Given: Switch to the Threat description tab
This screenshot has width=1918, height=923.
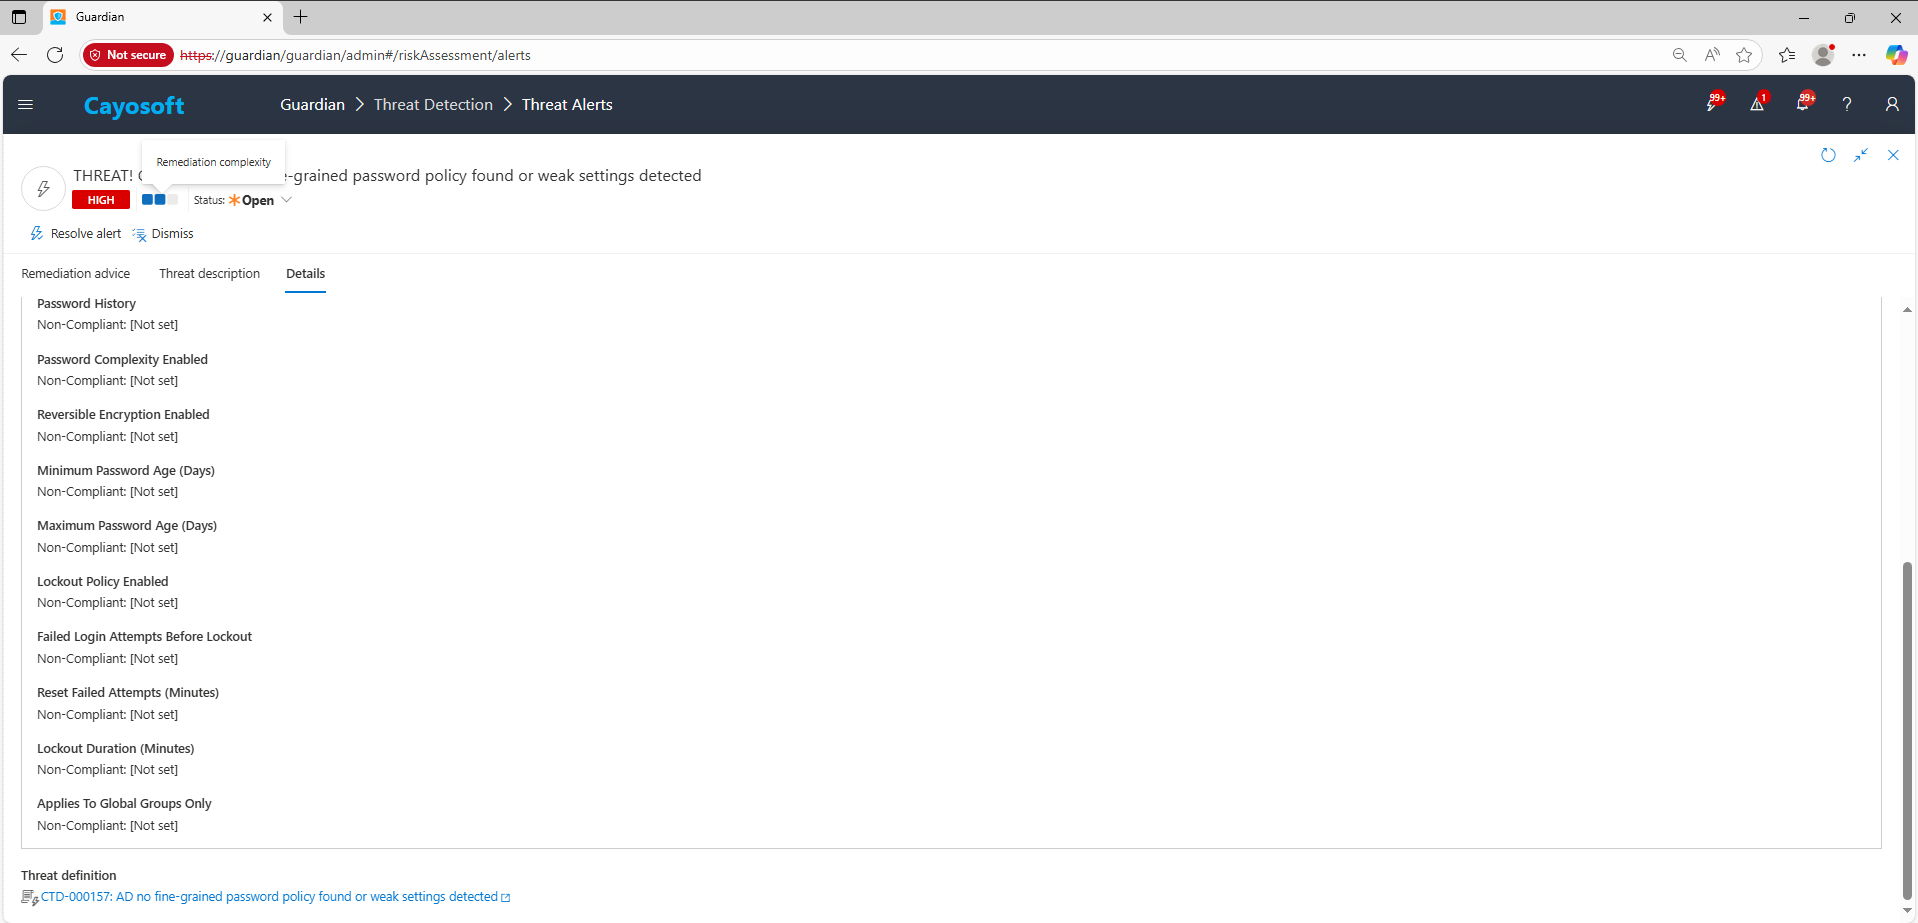Looking at the screenshot, I should (209, 274).
